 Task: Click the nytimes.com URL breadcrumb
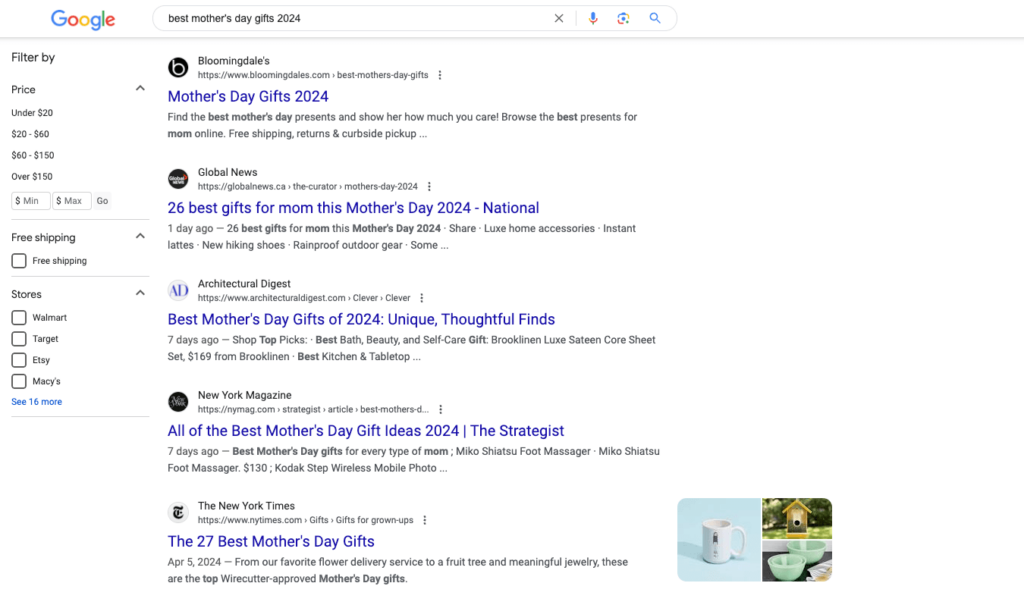(306, 520)
